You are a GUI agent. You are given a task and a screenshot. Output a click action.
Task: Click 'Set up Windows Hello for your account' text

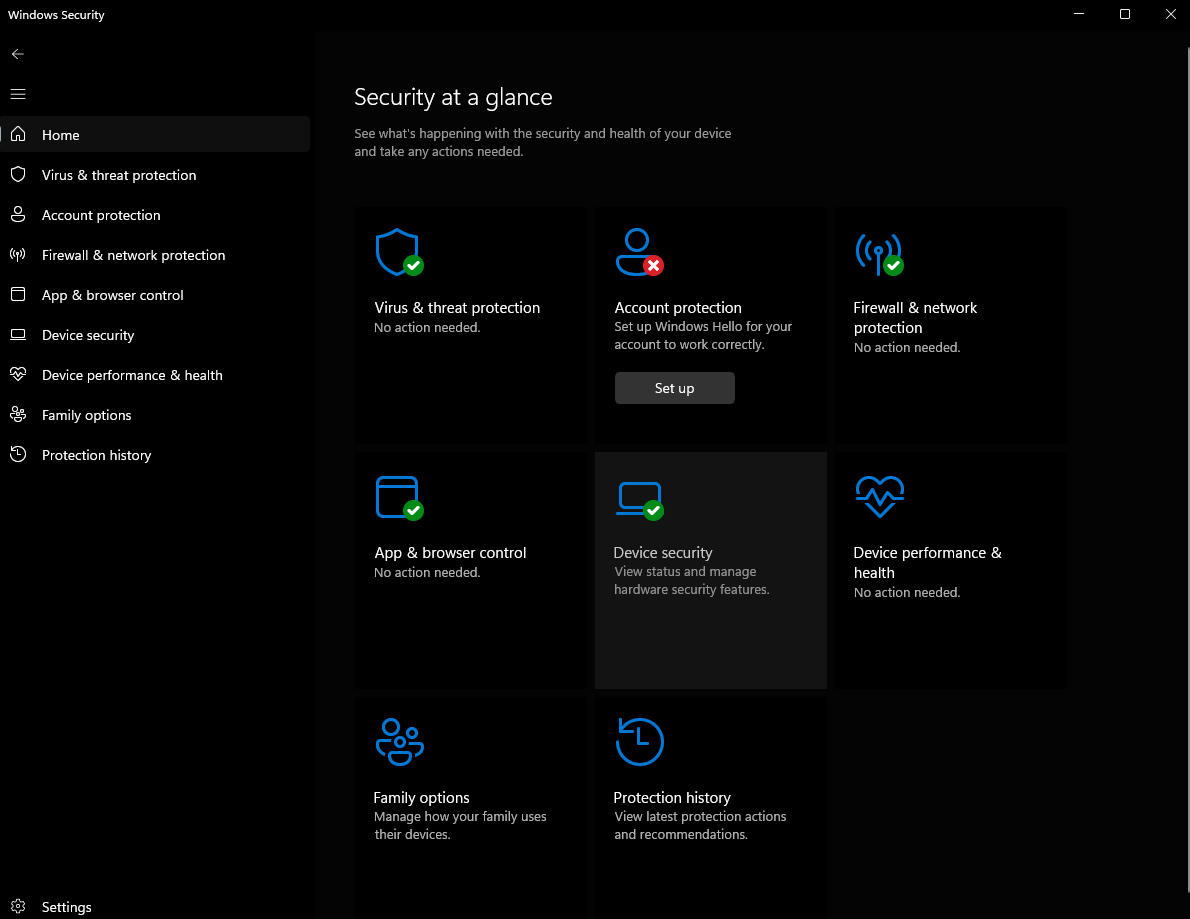pyautogui.click(x=703, y=335)
